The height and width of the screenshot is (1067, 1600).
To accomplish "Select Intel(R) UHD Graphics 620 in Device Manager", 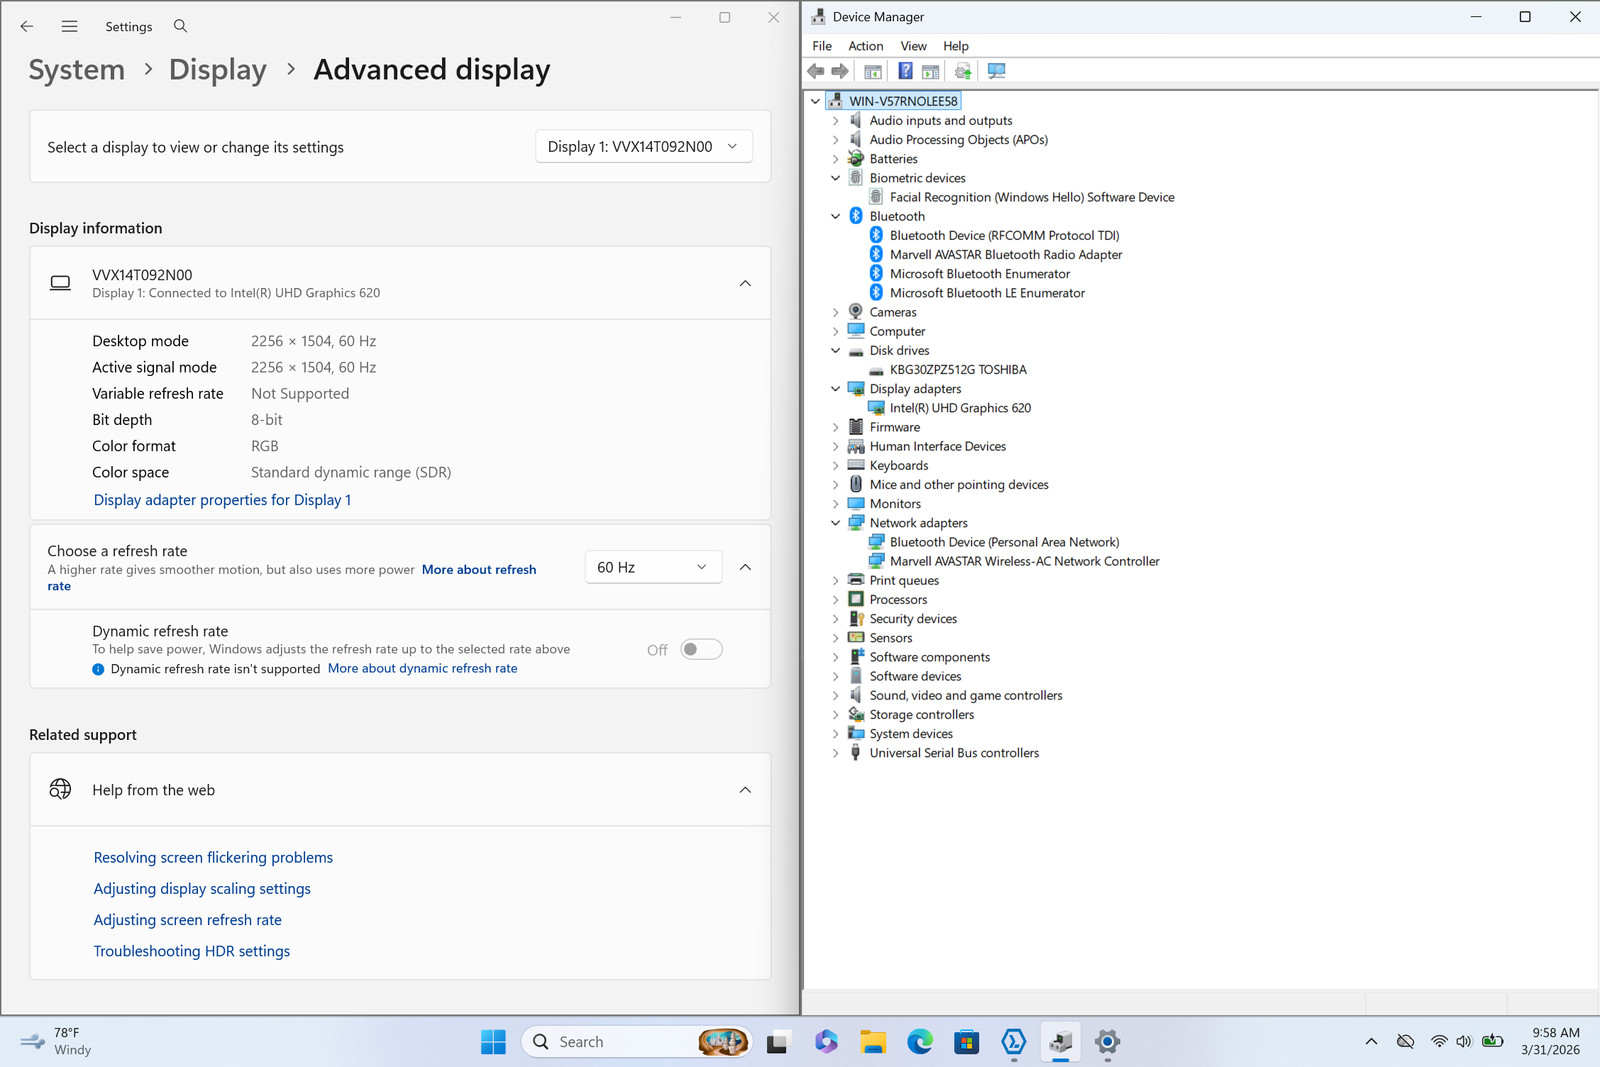I will [960, 408].
